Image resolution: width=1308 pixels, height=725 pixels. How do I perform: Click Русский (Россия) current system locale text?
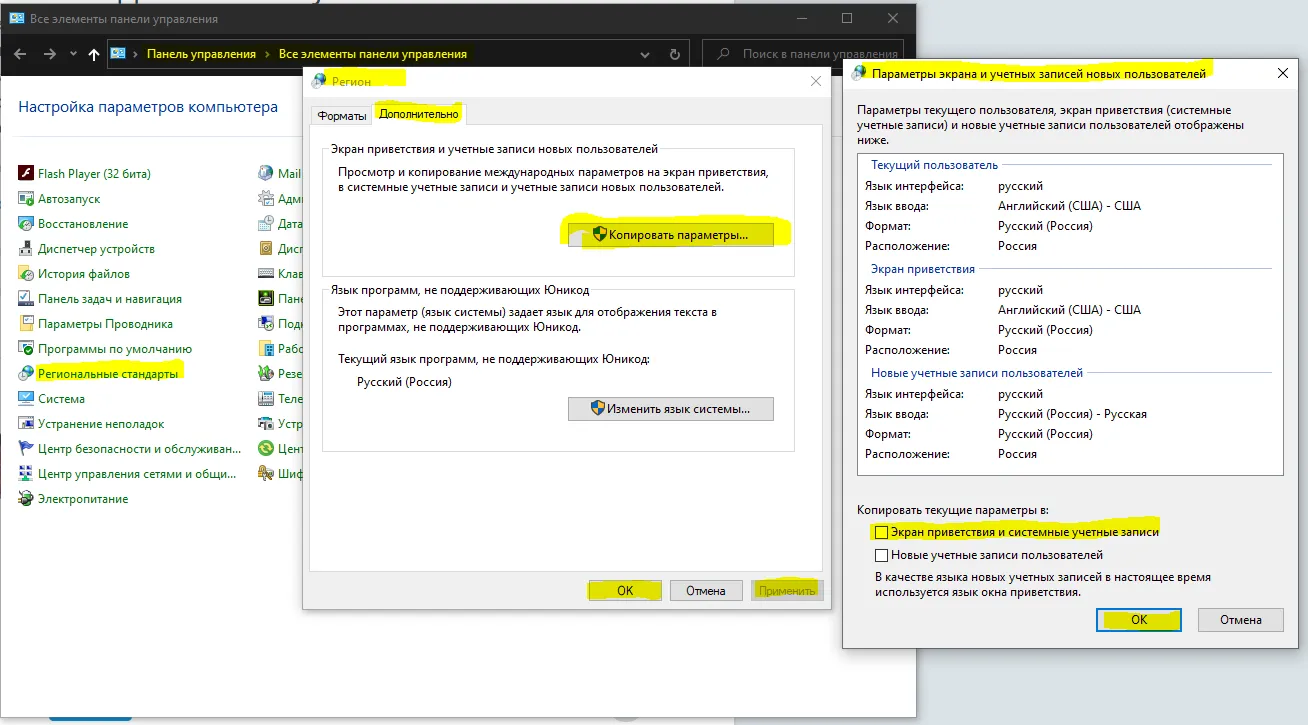[x=404, y=382]
